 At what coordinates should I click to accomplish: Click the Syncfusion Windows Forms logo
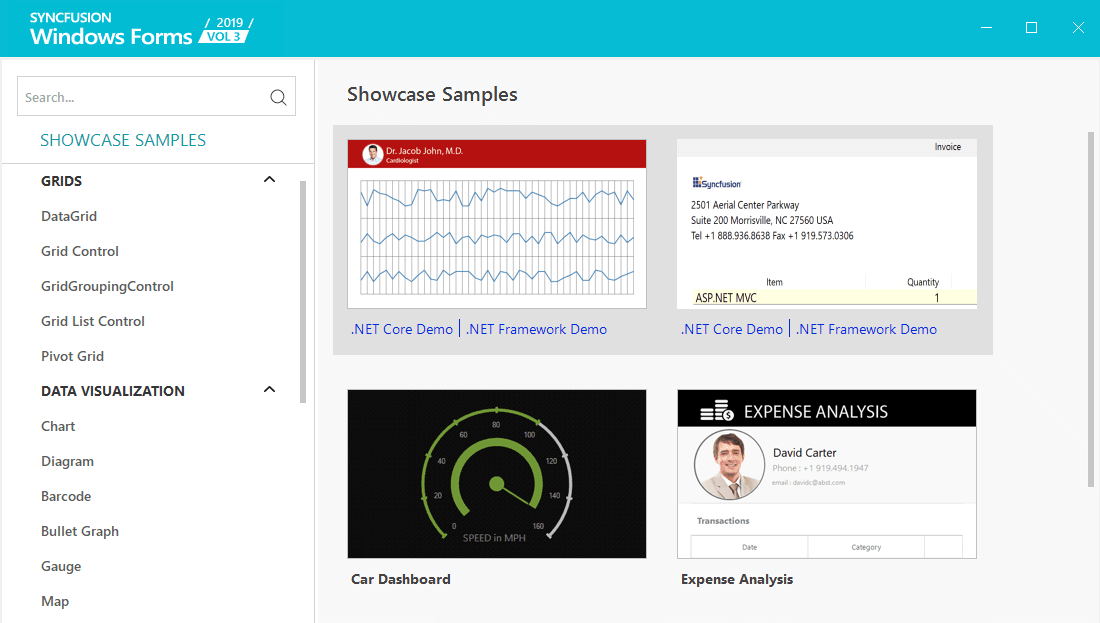(x=140, y=29)
